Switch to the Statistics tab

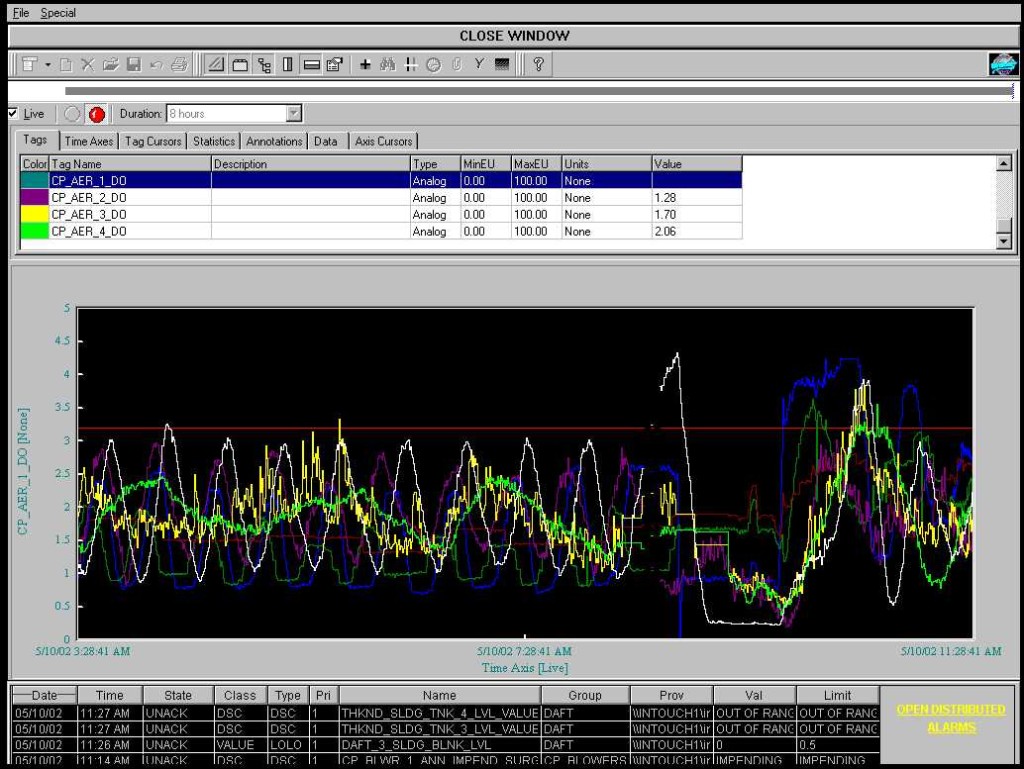[214, 141]
